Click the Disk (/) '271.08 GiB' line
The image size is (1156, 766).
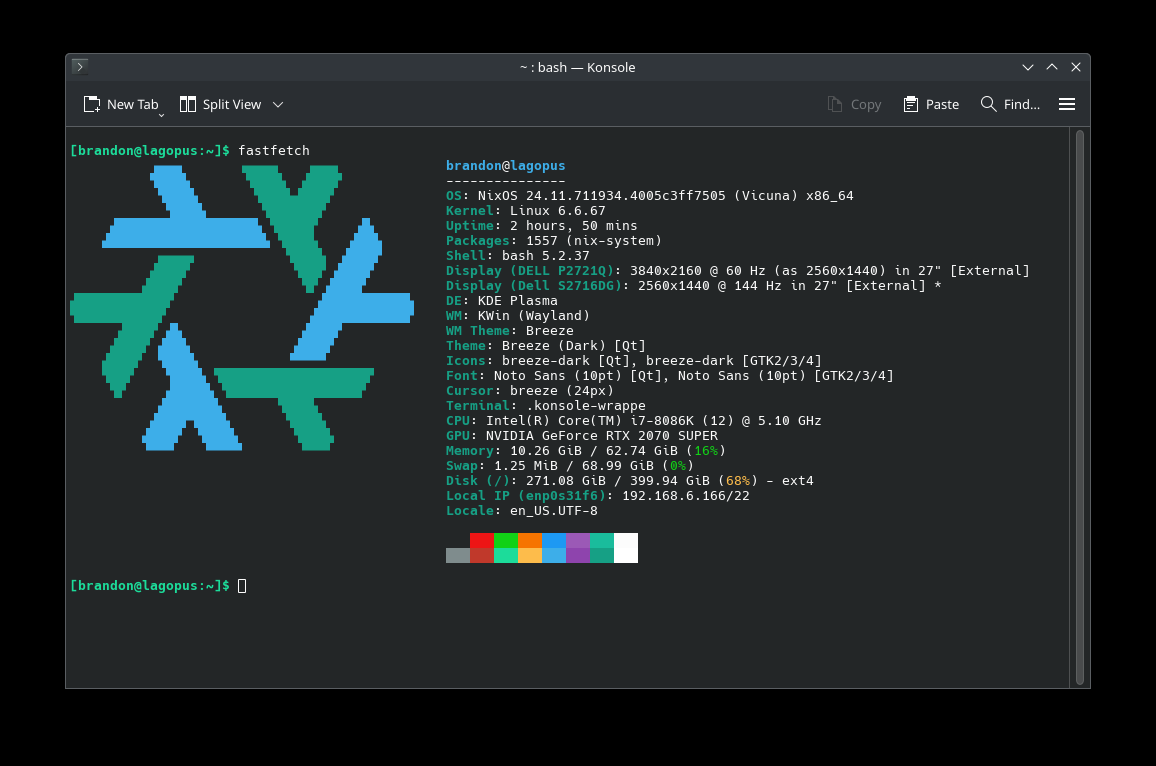(630, 481)
